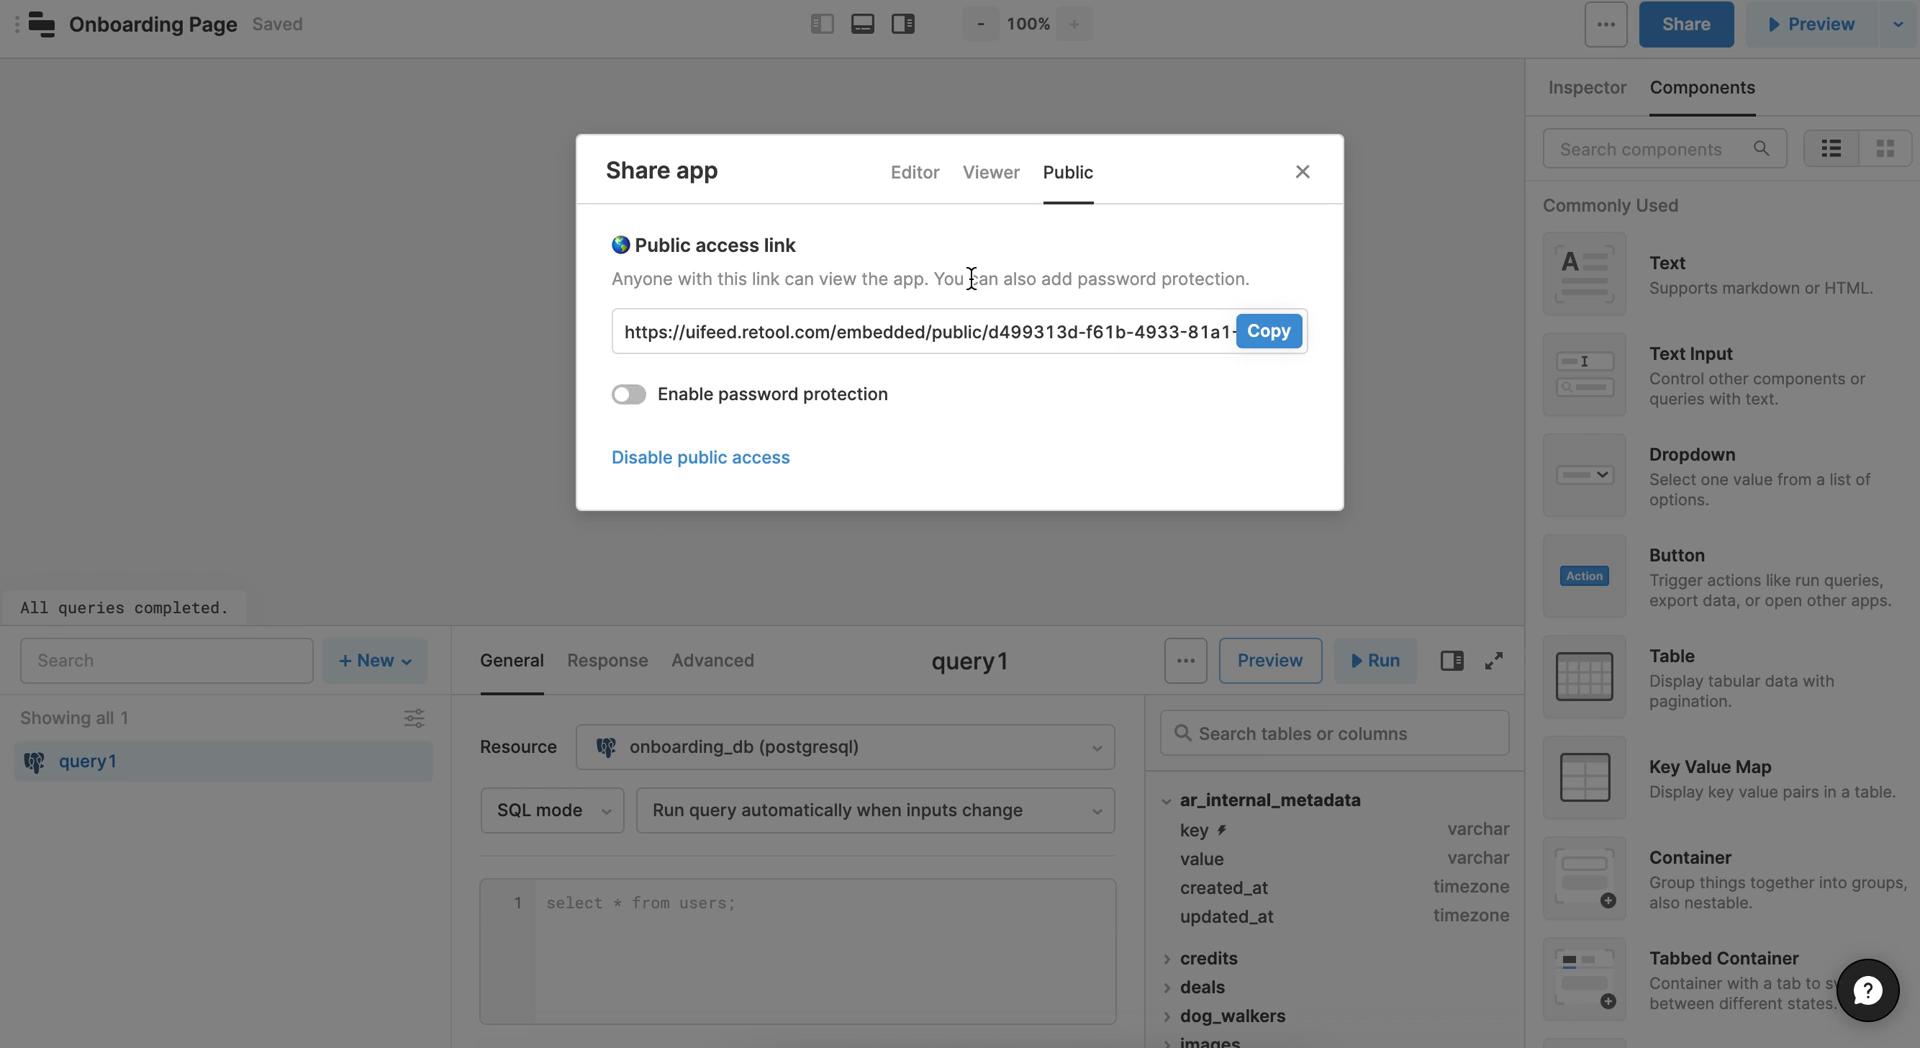The height and width of the screenshot is (1048, 1920).
Task: Open the query overflow menu with three dots
Action: [1185, 660]
